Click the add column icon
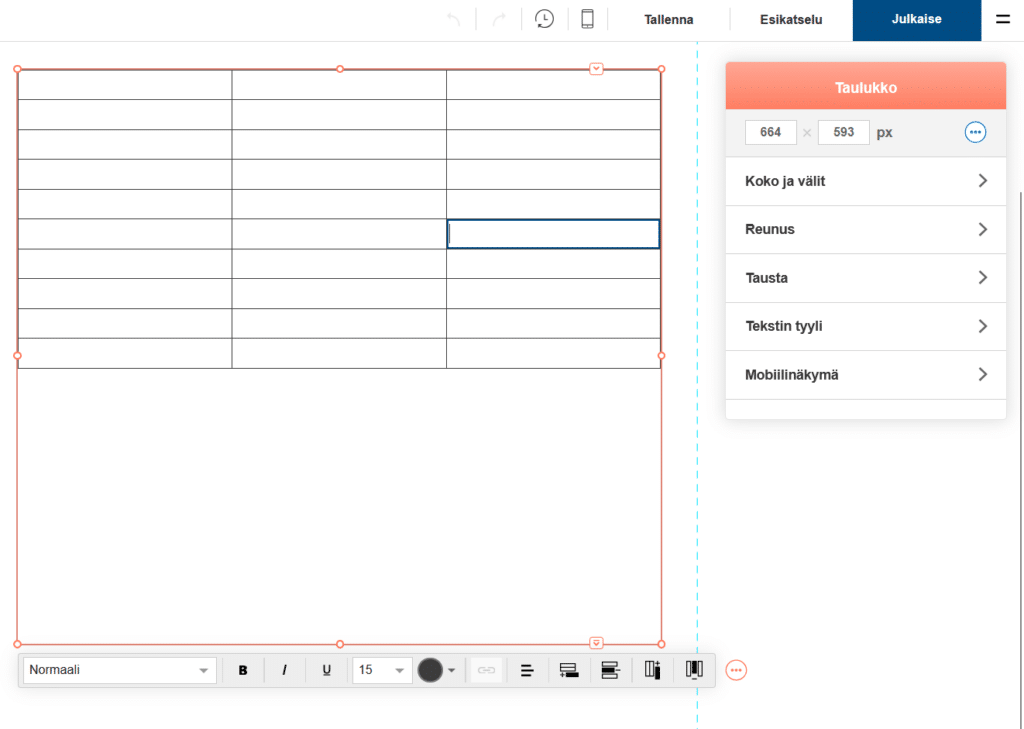 click(x=653, y=670)
